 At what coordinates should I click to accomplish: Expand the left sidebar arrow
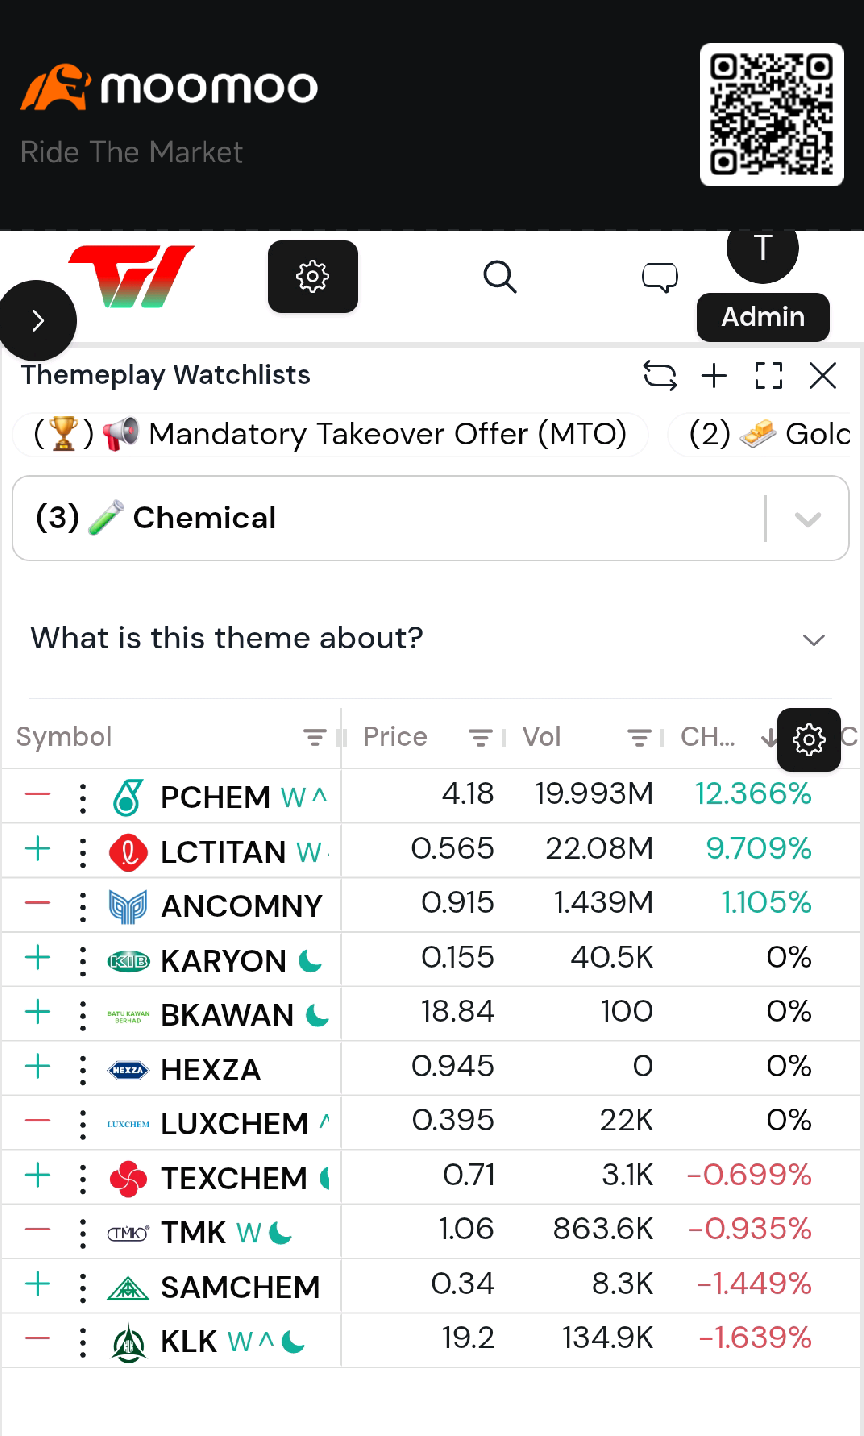pos(38,320)
